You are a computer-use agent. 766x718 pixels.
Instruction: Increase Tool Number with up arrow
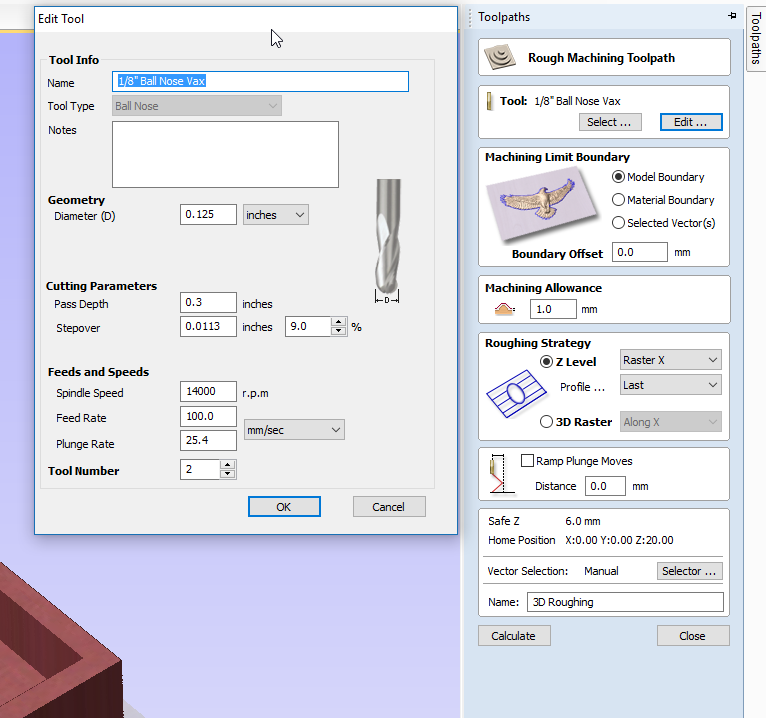tap(228, 465)
